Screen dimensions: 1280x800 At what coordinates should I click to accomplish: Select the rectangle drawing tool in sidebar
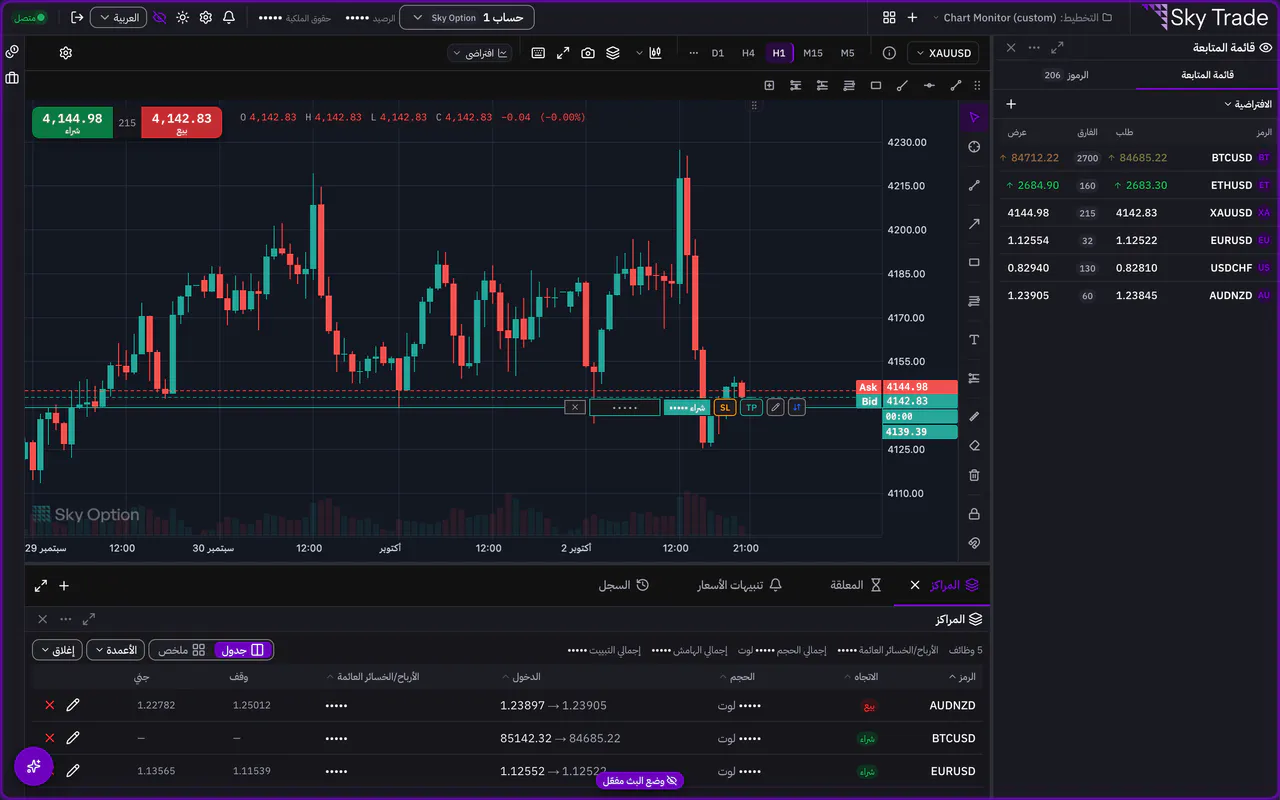tap(974, 262)
